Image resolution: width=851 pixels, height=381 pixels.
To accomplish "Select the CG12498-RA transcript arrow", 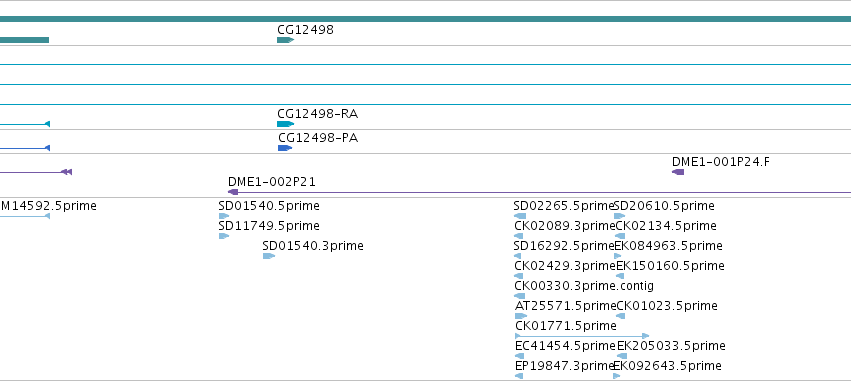I will [x=285, y=124].
